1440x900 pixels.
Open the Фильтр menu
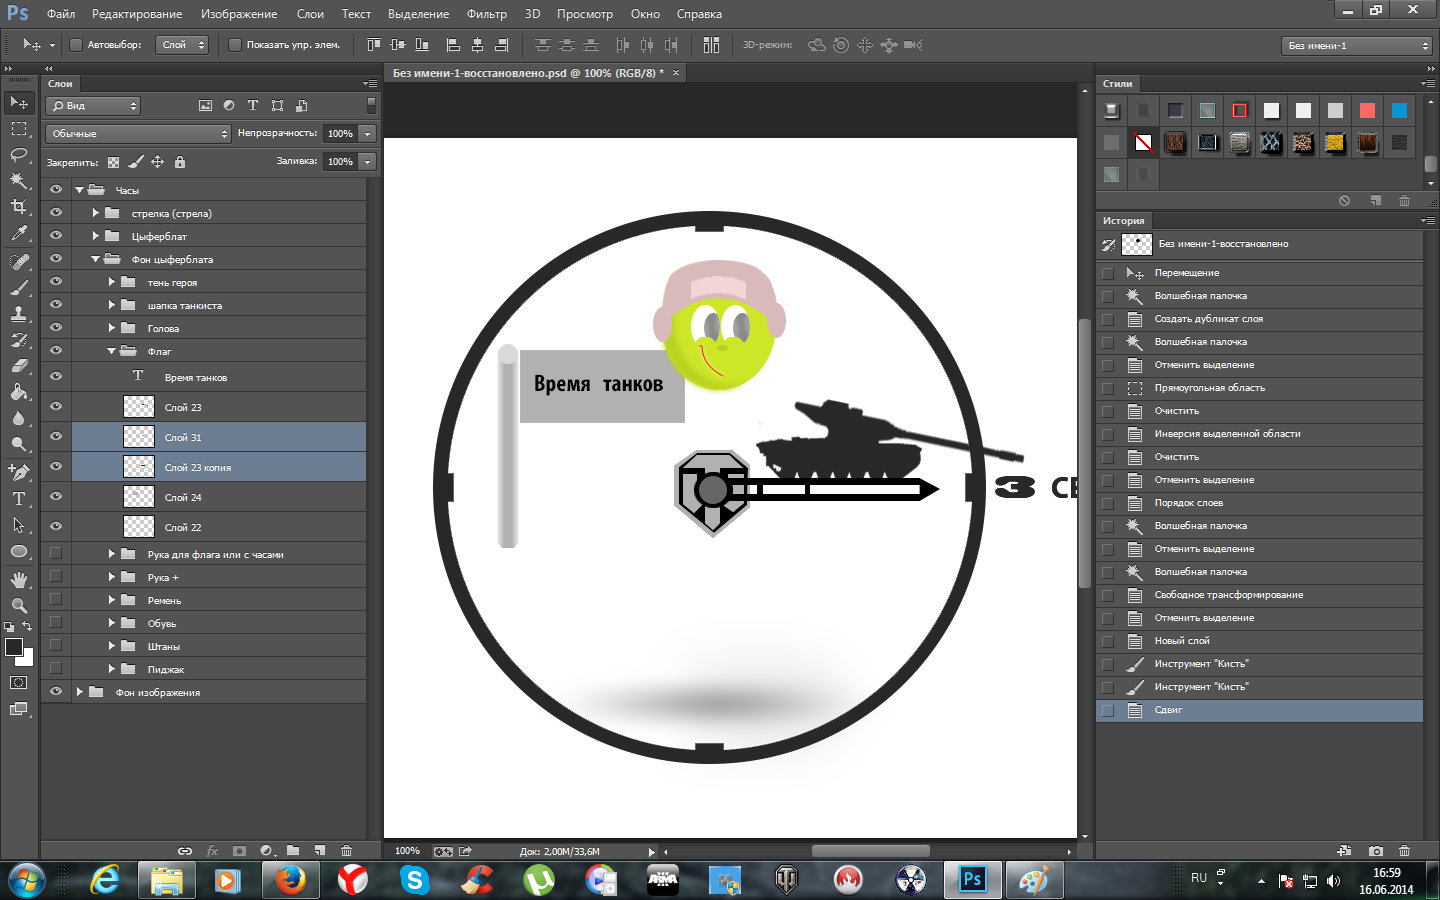pos(487,14)
